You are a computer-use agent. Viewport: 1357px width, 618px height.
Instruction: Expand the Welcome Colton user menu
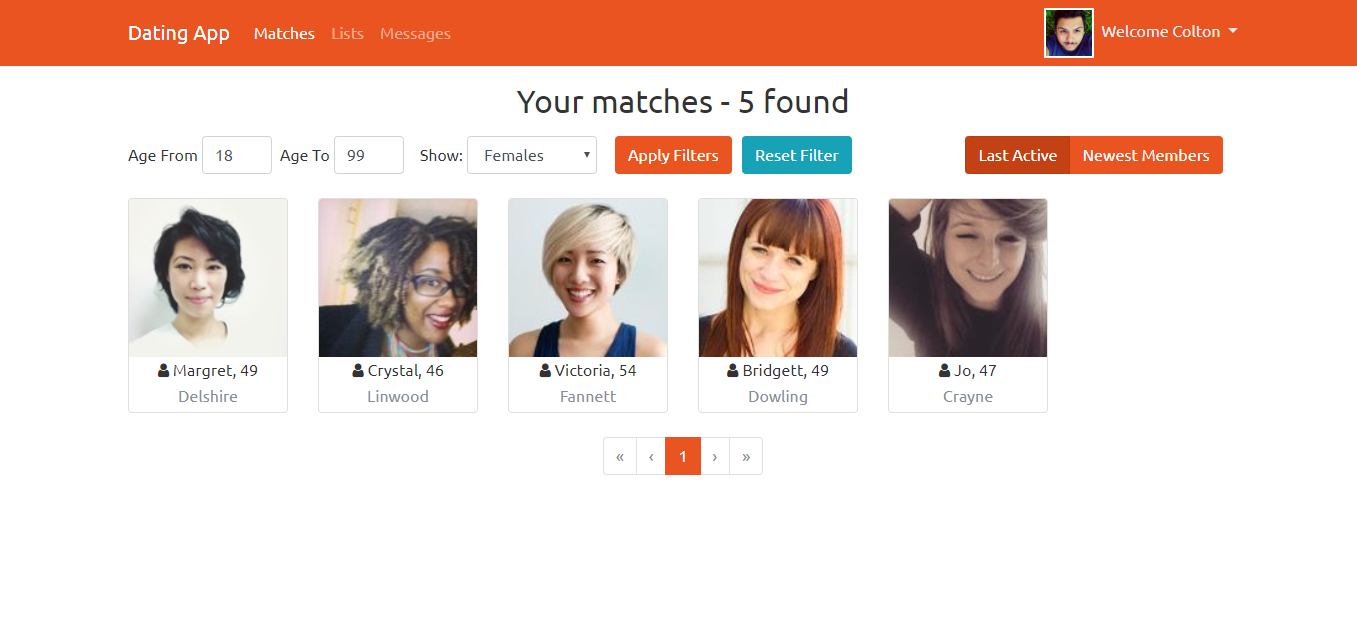tap(1169, 32)
